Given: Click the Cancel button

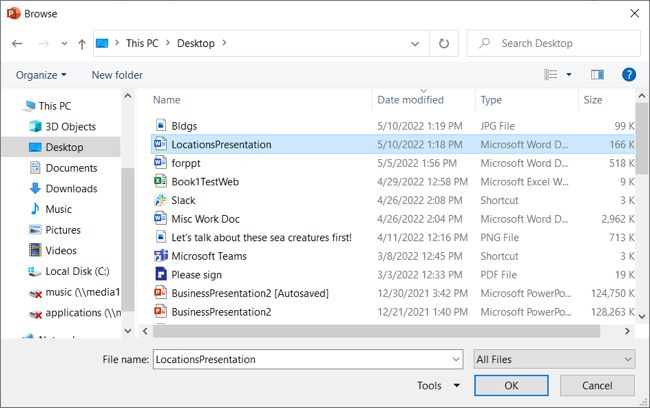Looking at the screenshot, I should tap(597, 385).
